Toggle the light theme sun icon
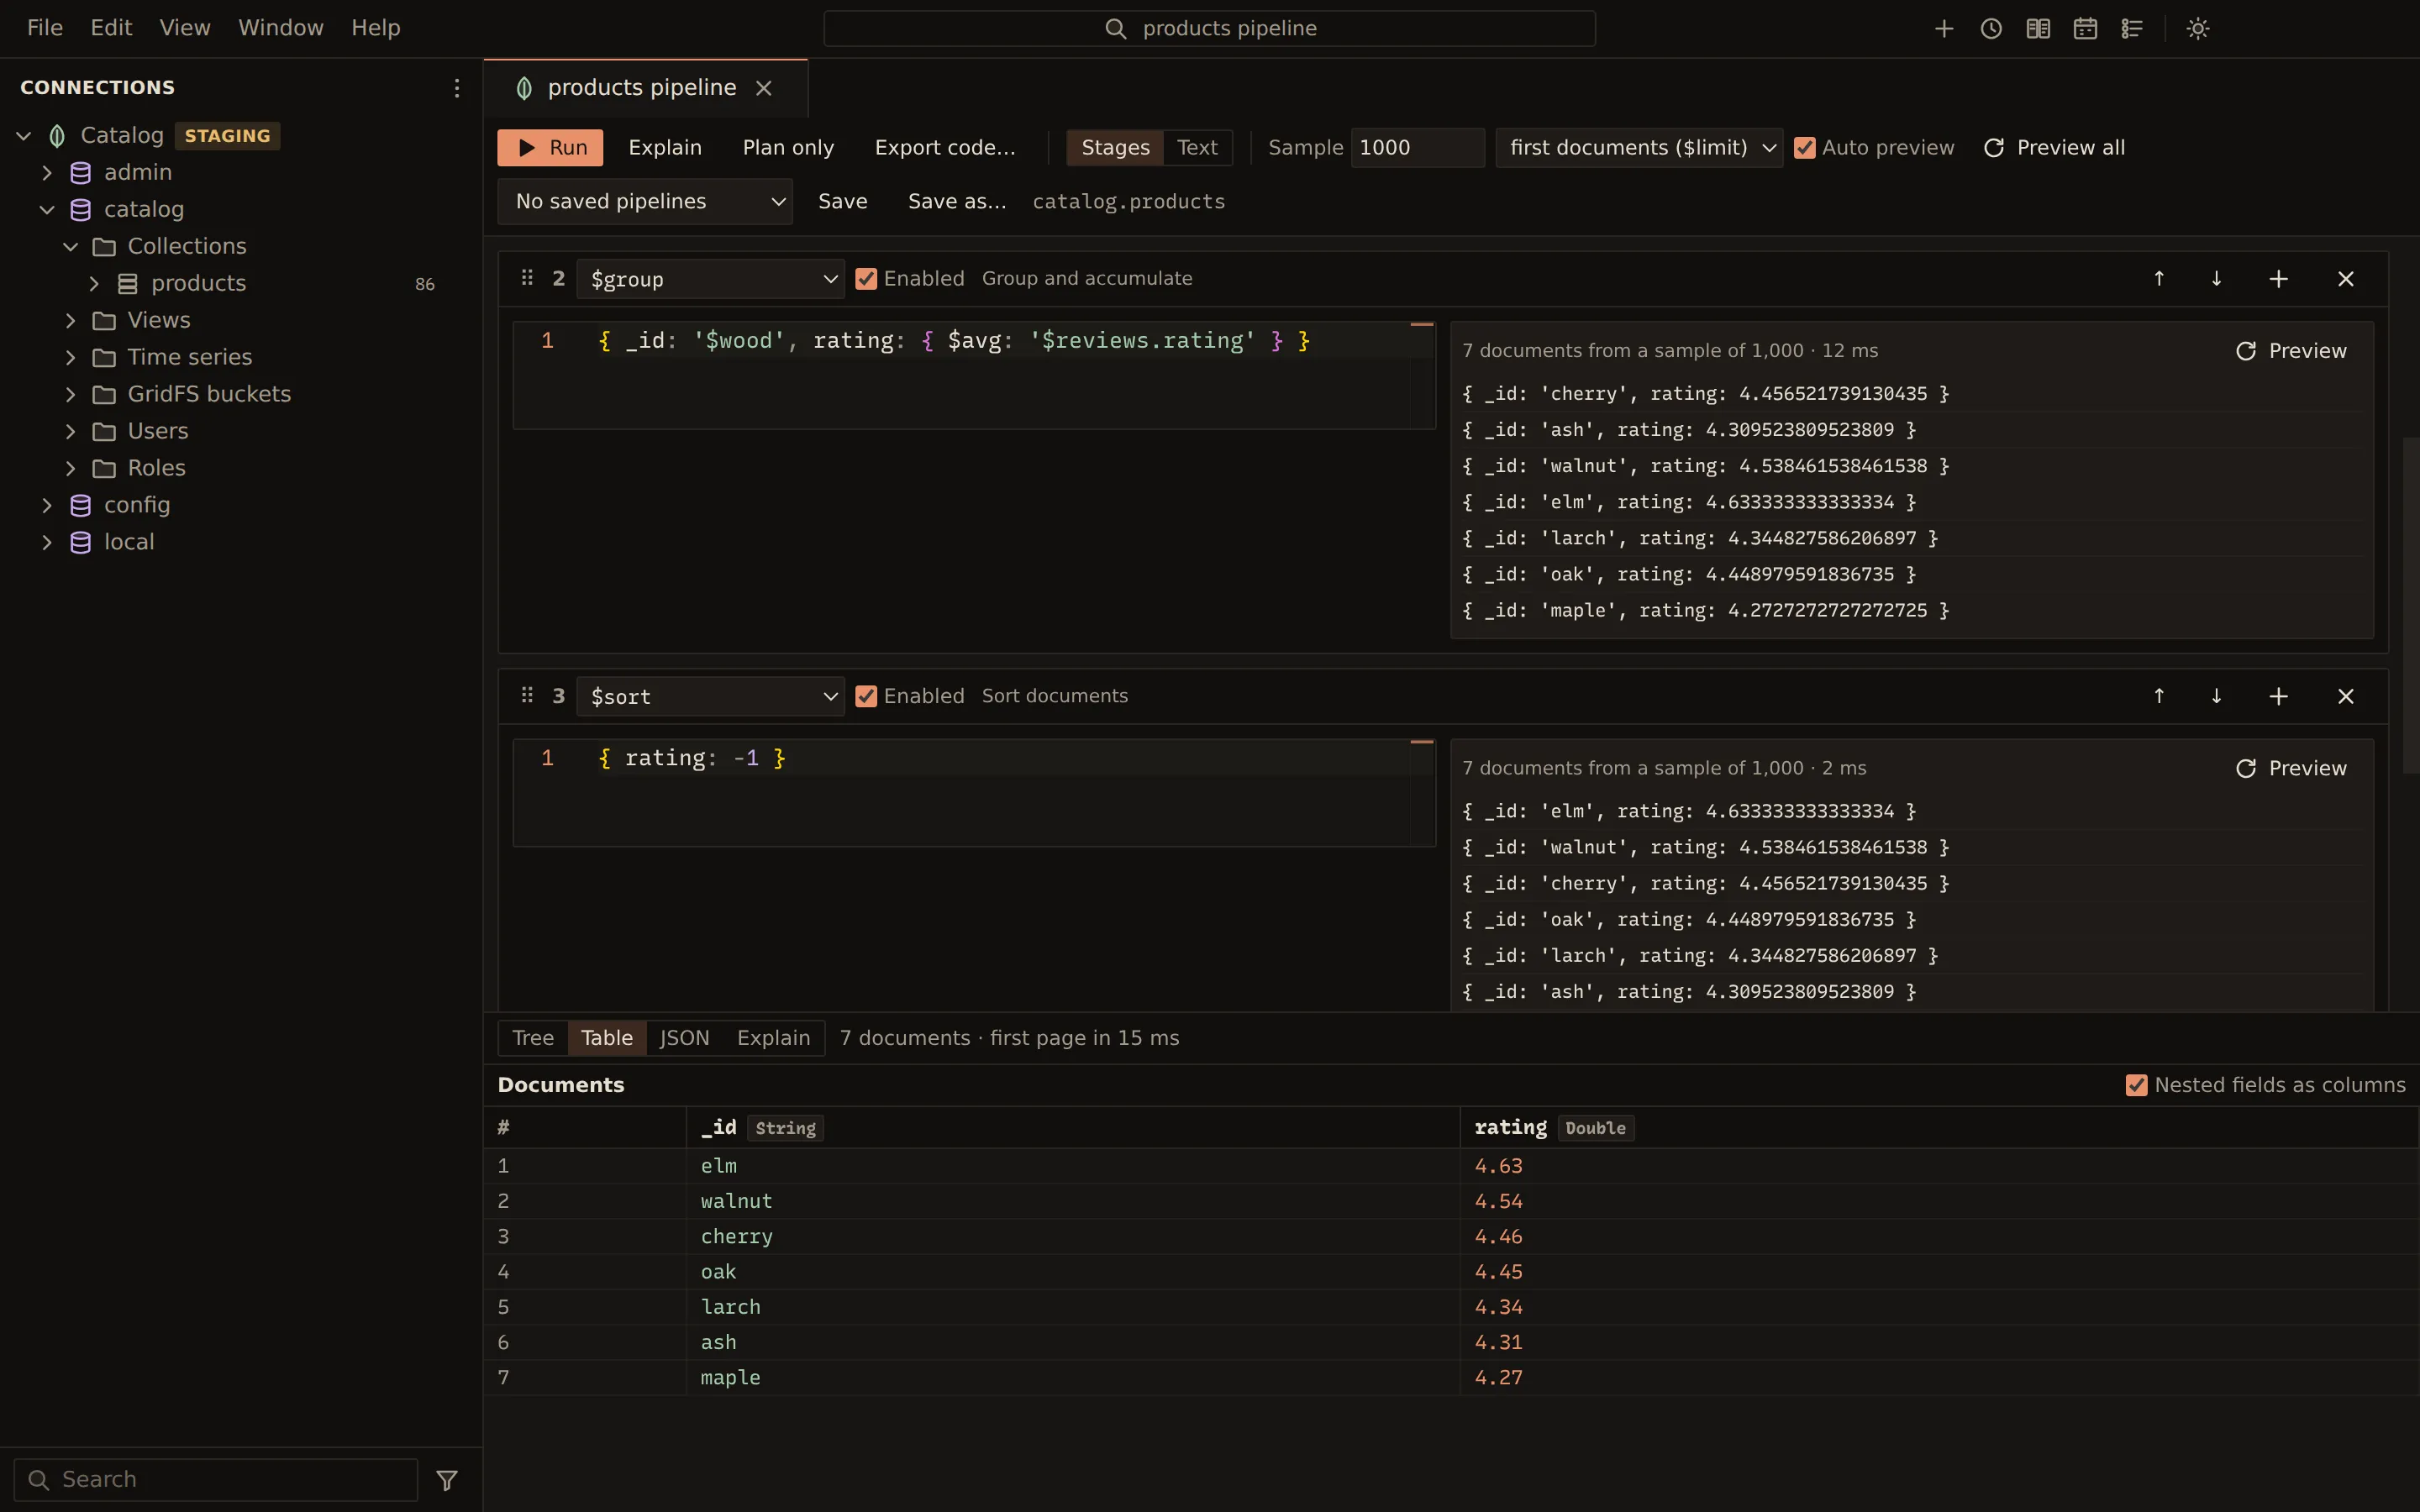The height and width of the screenshot is (1512, 2420). 2198,29
